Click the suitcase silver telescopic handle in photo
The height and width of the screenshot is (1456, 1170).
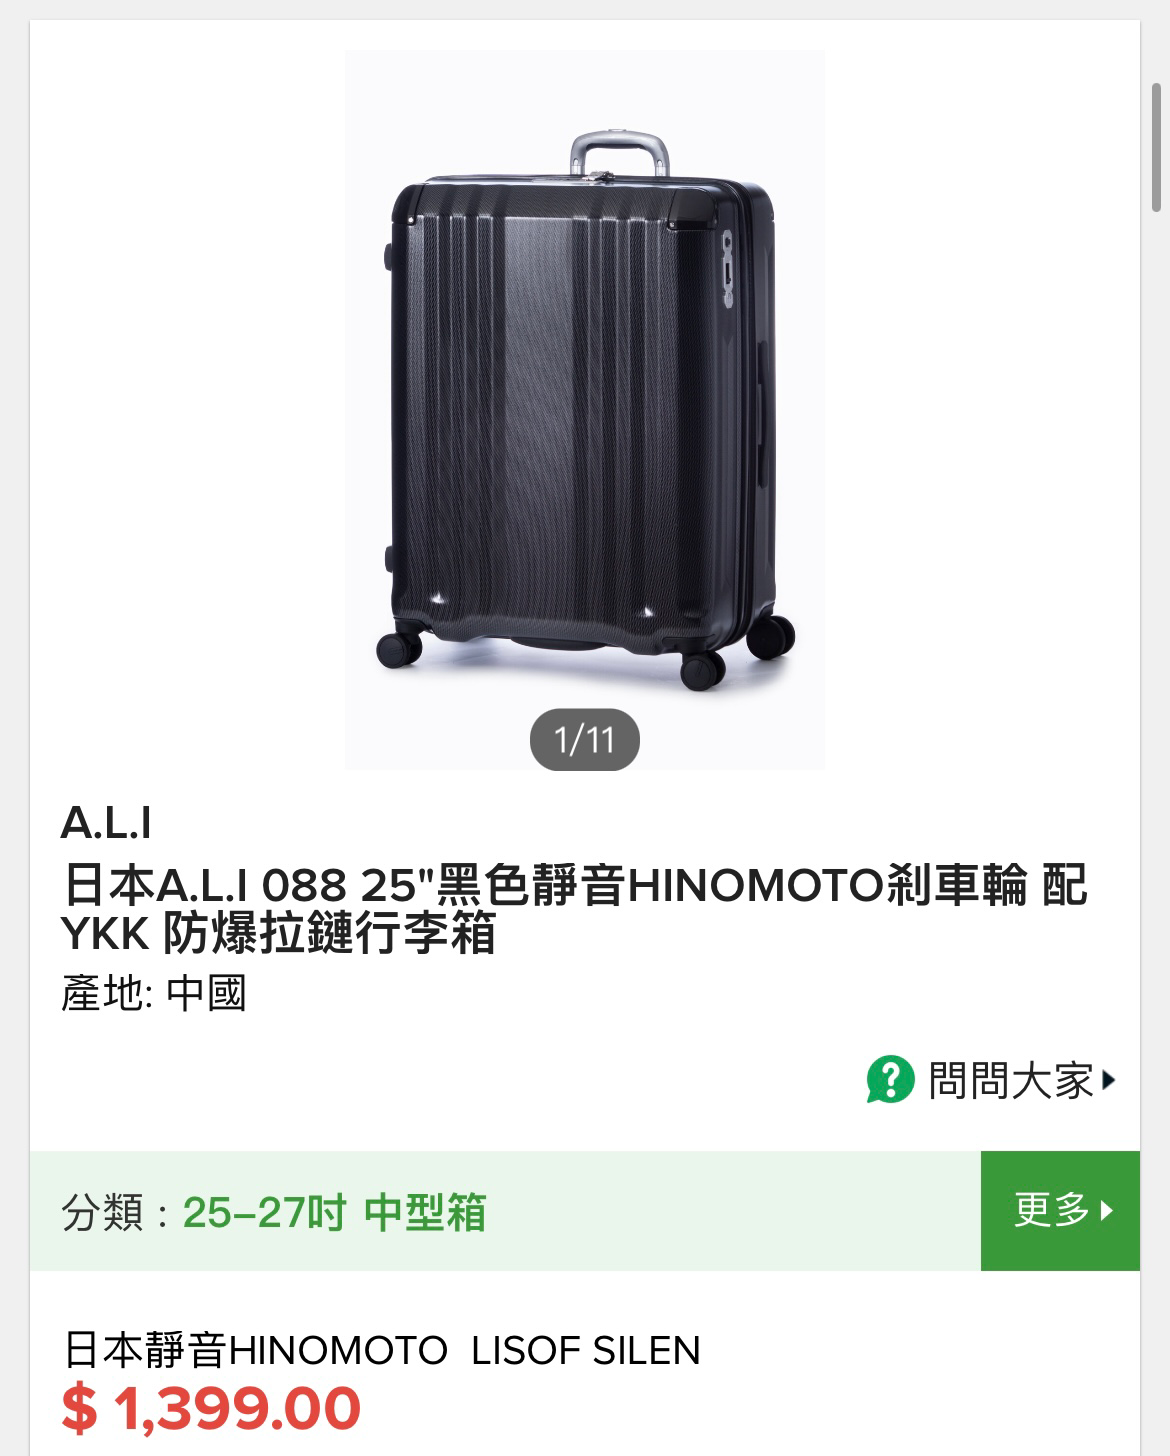pos(619,154)
